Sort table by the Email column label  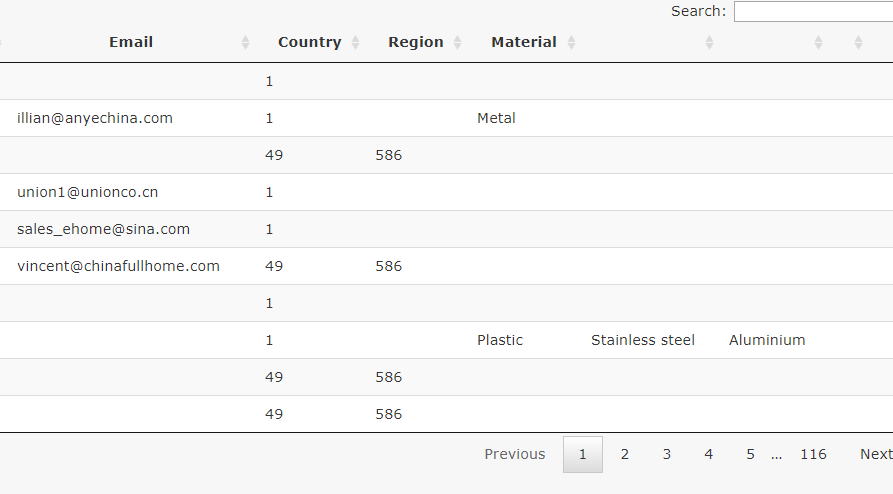[x=131, y=42]
